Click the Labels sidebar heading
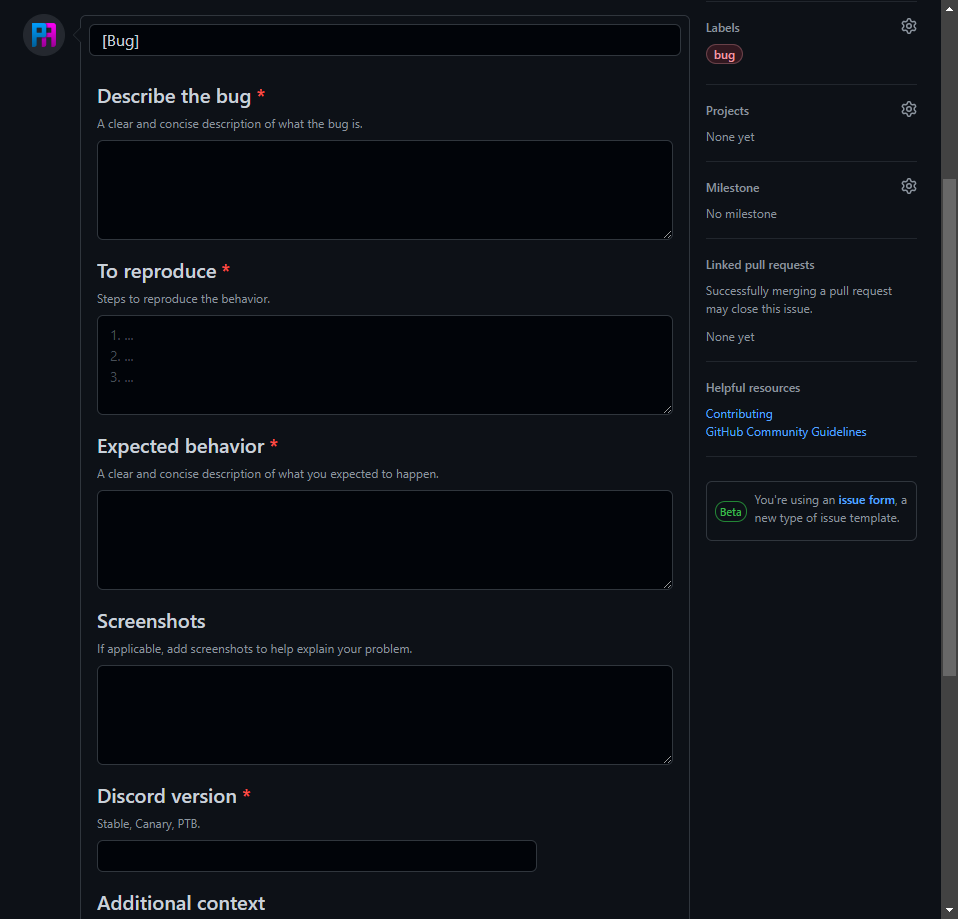958x919 pixels. [723, 28]
